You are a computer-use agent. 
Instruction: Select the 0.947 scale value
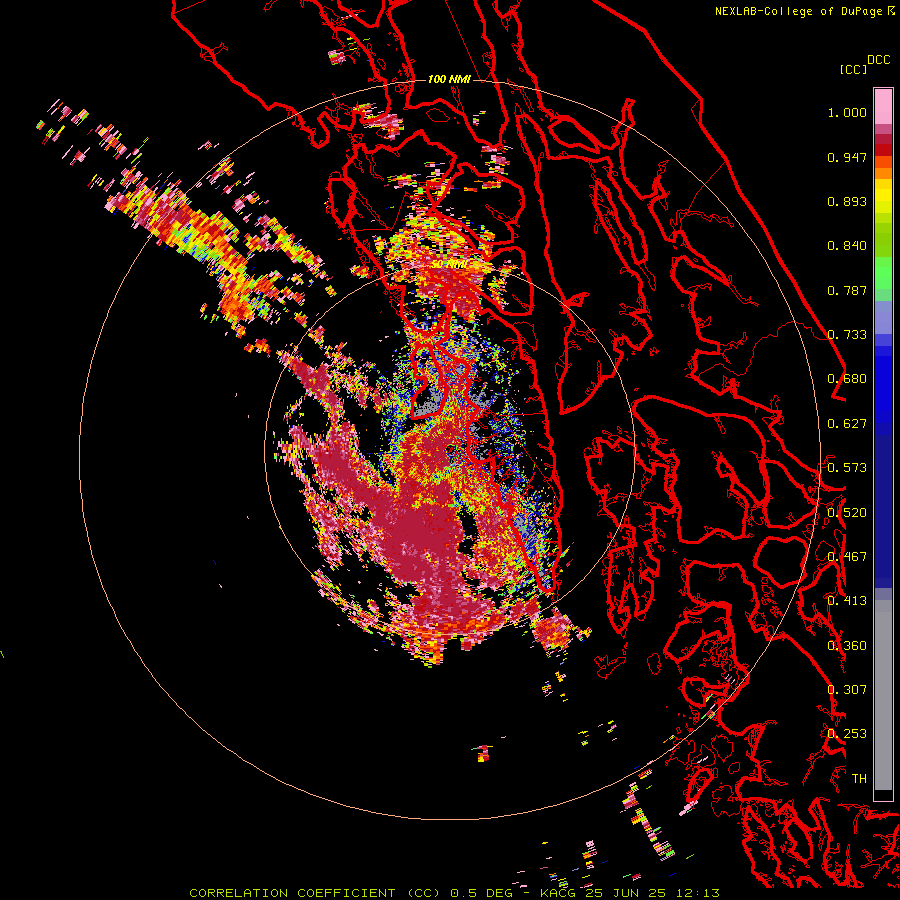[847, 157]
